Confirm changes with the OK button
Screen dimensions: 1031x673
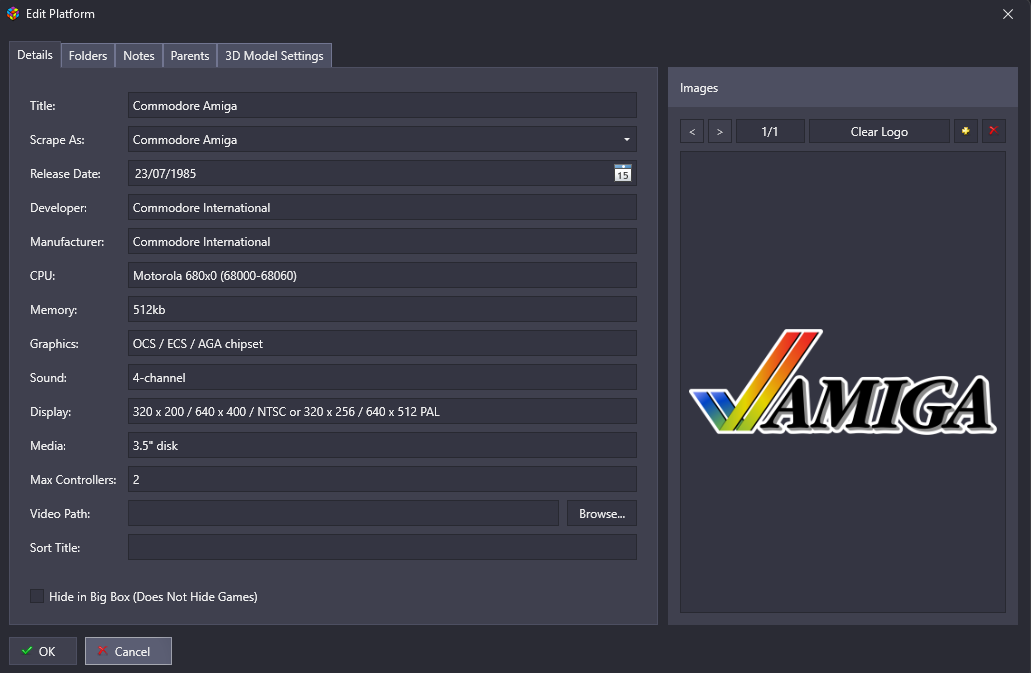pos(43,651)
